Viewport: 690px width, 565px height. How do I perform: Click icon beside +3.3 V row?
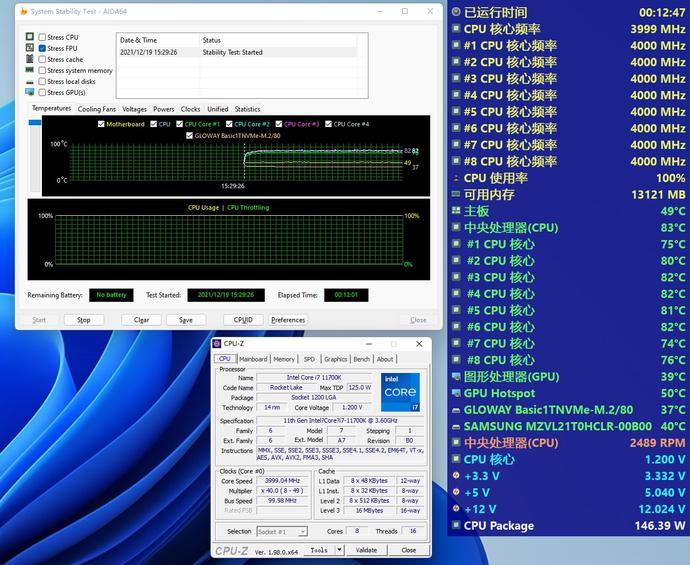tap(456, 476)
